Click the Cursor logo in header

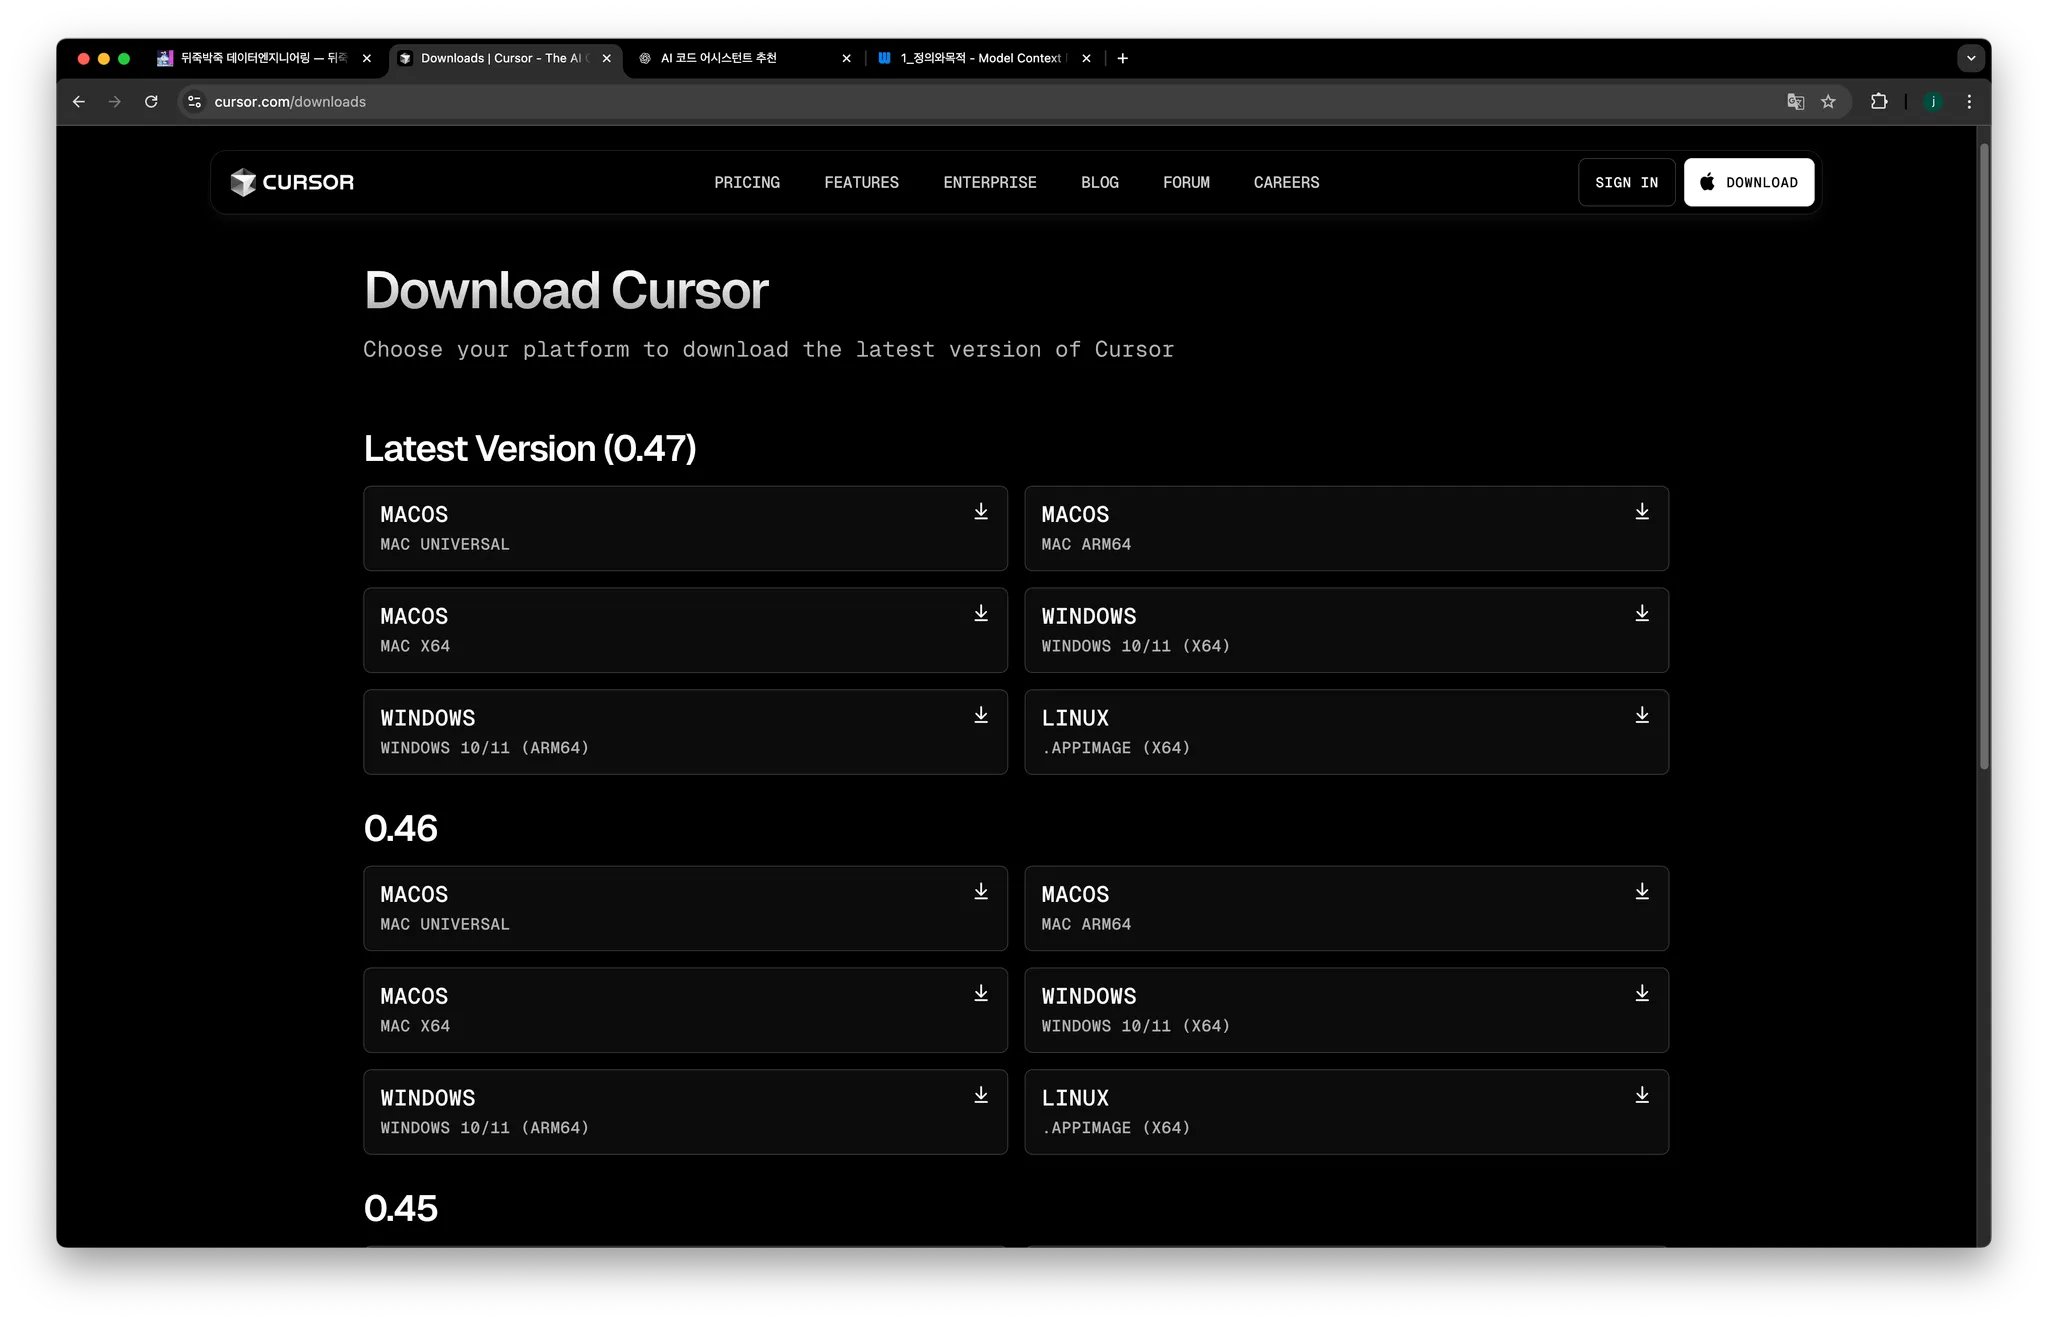(x=292, y=182)
